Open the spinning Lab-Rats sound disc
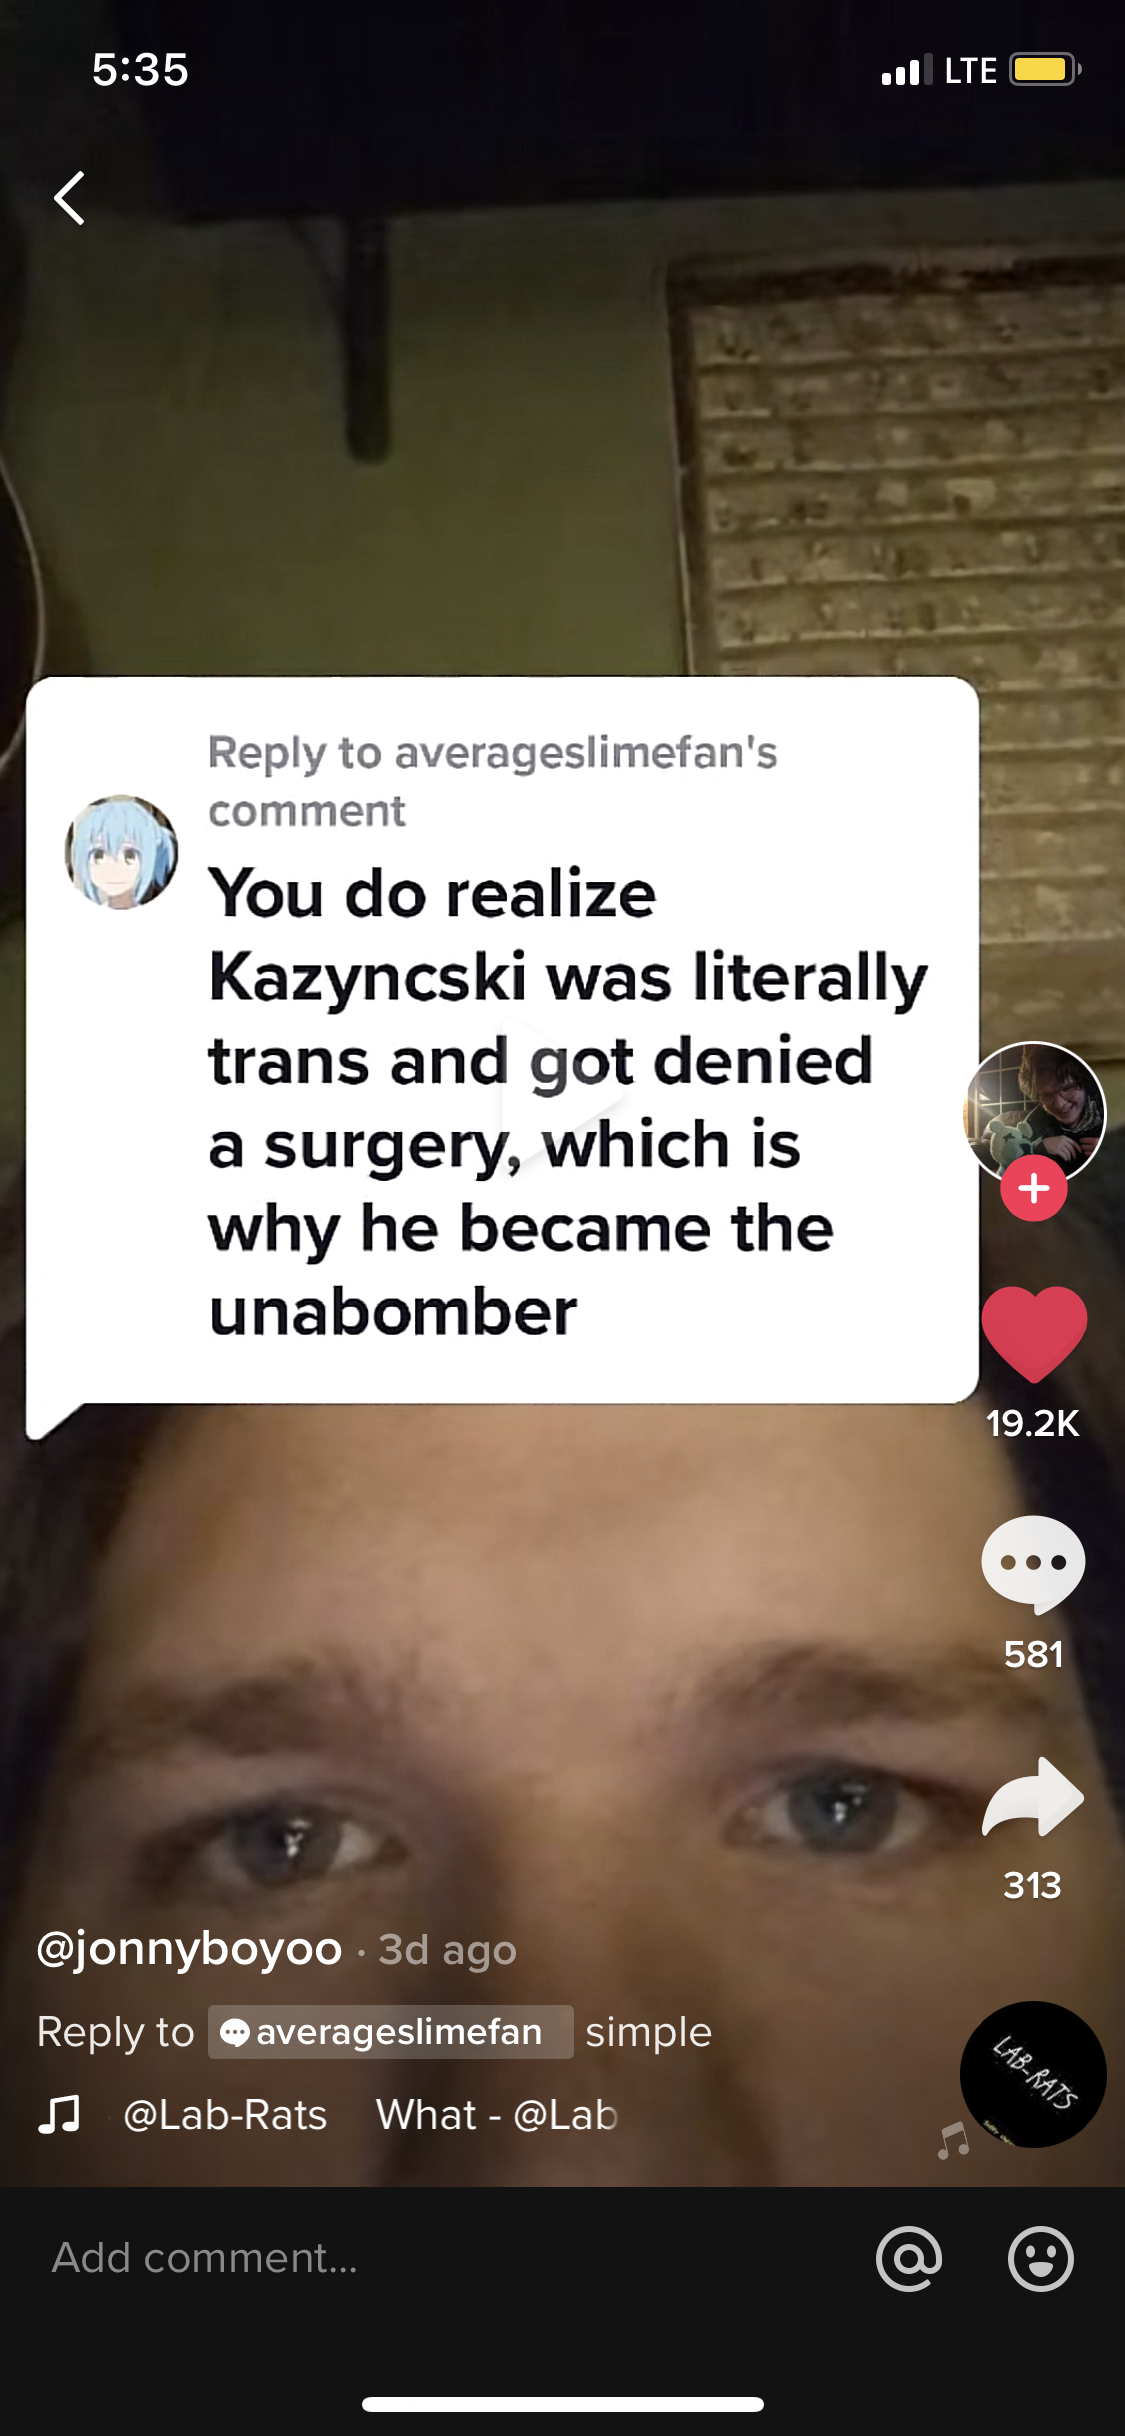Screen dimensions: 1125x2436 tap(1033, 2074)
